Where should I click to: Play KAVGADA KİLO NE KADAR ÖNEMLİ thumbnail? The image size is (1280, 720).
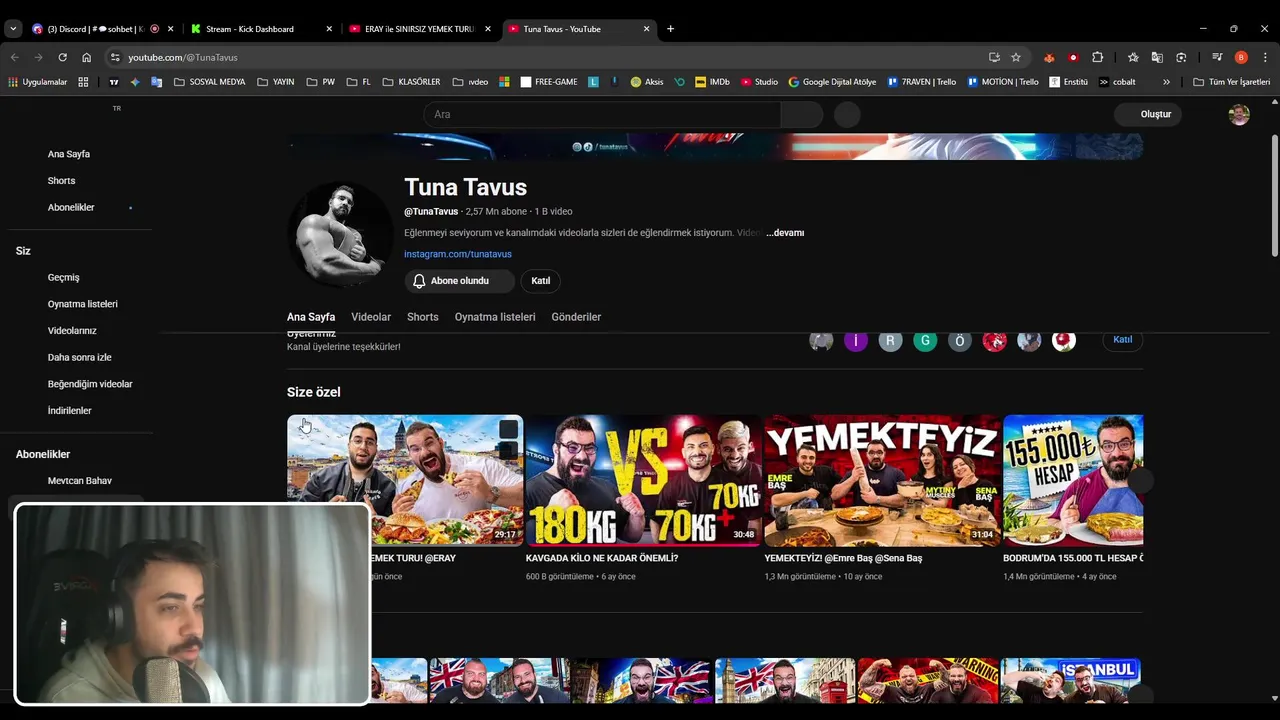coord(643,481)
